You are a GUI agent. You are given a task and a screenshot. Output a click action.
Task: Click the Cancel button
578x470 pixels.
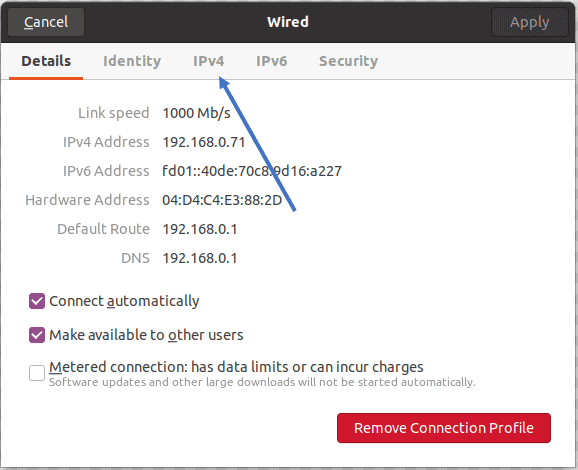pos(46,22)
